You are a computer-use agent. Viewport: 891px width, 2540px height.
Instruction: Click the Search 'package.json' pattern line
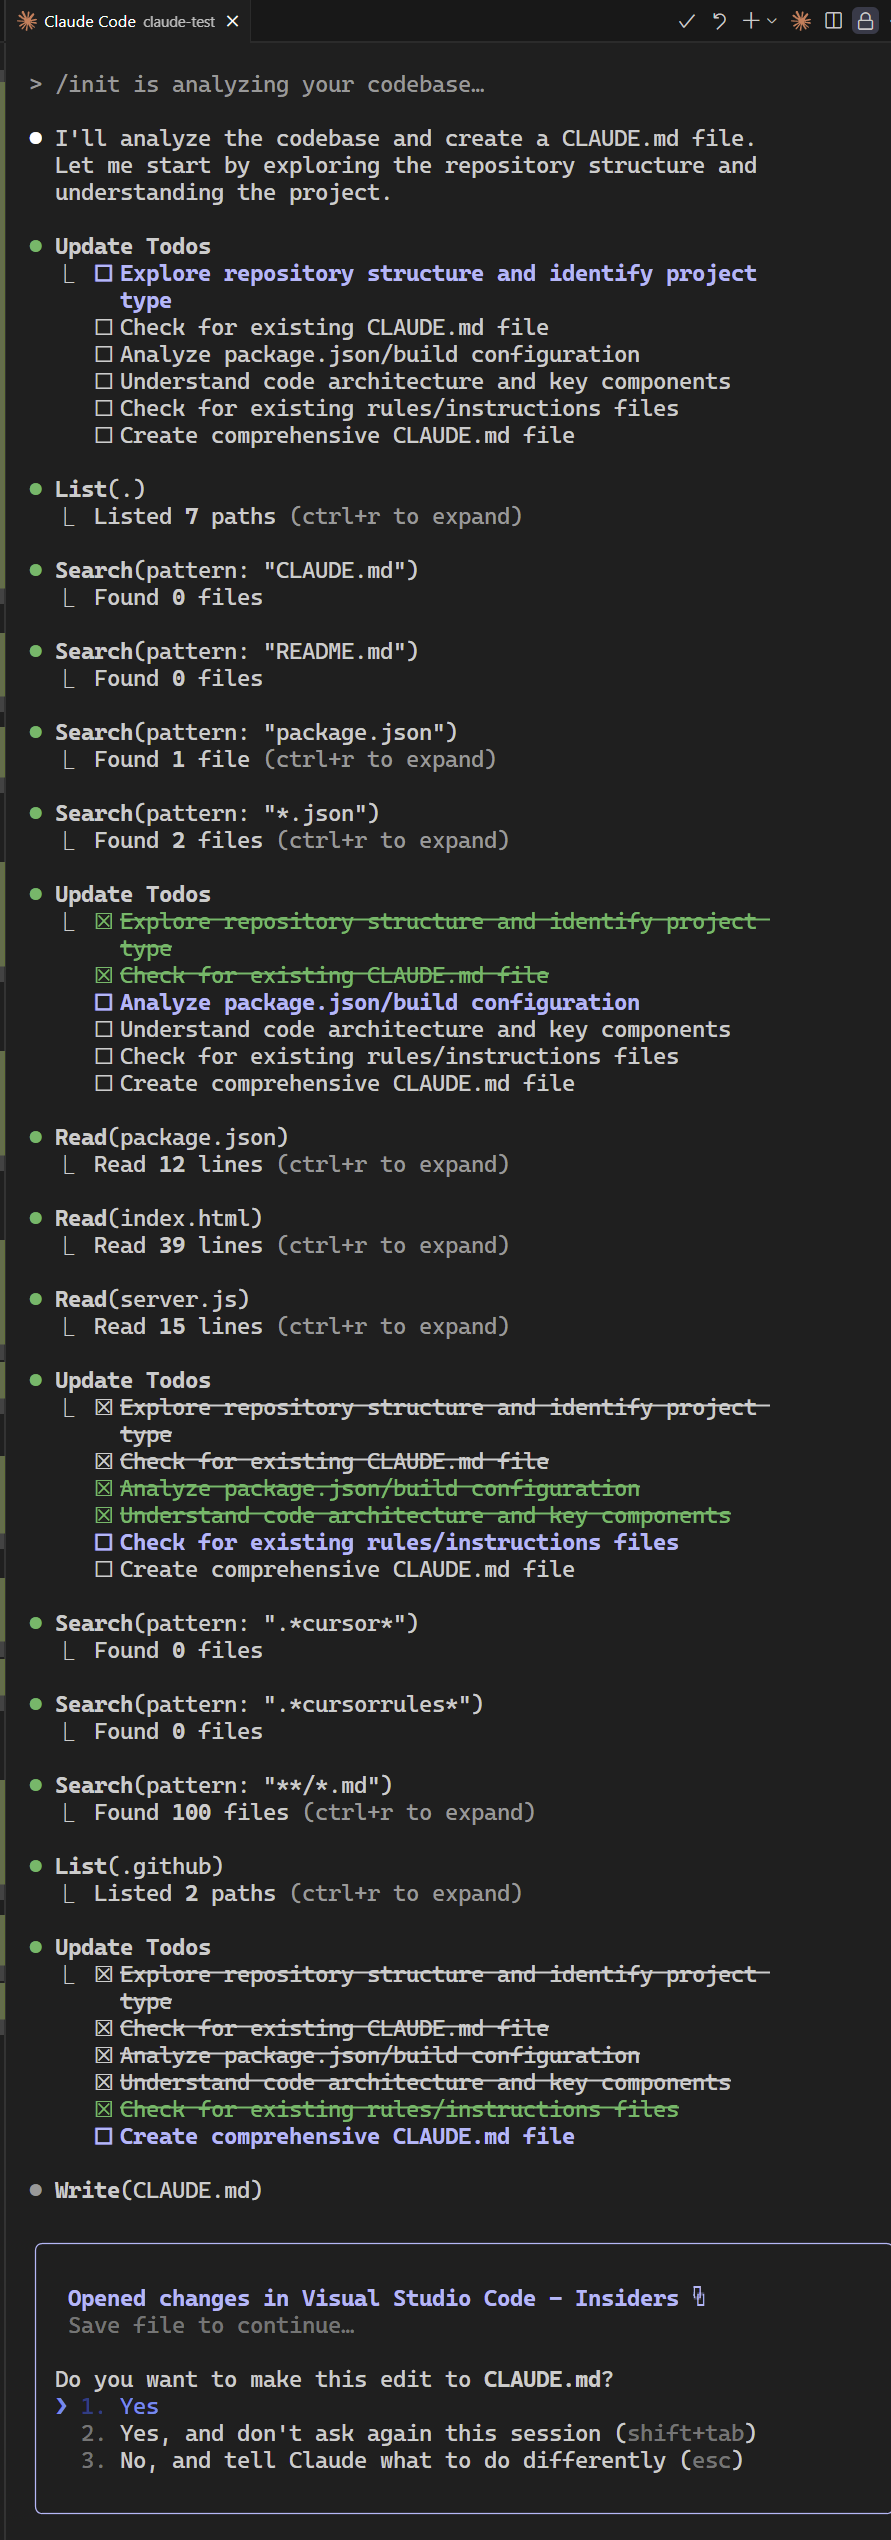pyautogui.click(x=256, y=732)
